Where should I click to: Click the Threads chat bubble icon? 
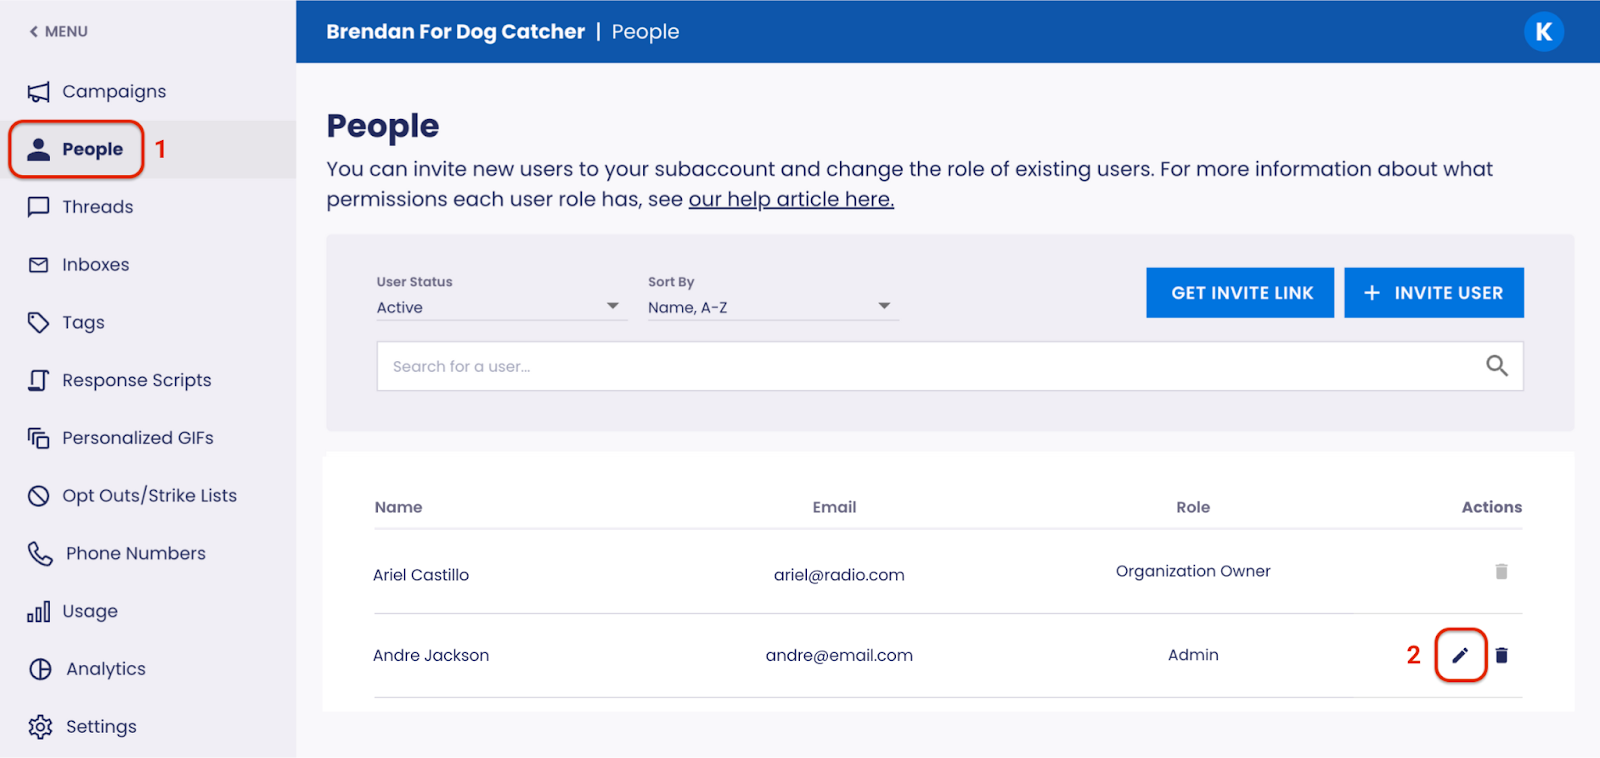click(38, 207)
